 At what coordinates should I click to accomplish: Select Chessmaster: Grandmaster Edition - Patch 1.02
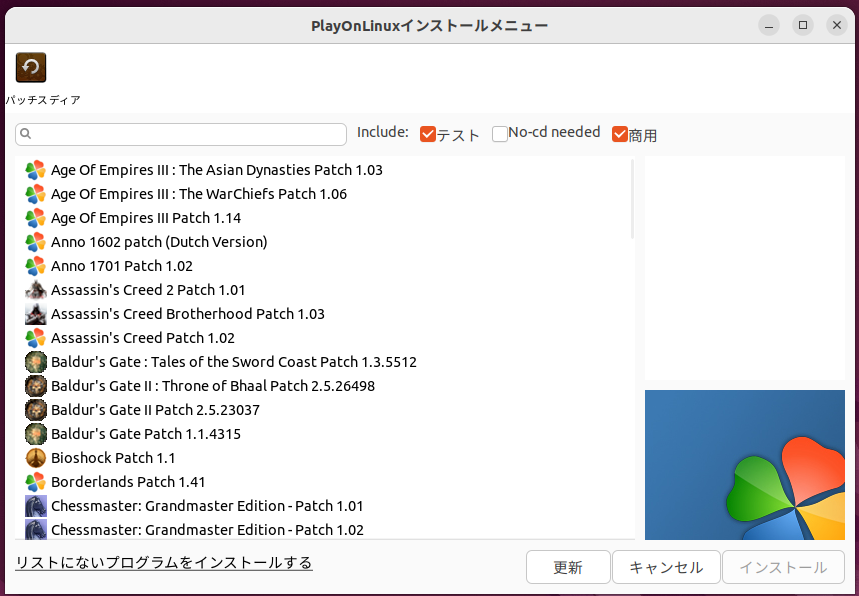(x=207, y=530)
